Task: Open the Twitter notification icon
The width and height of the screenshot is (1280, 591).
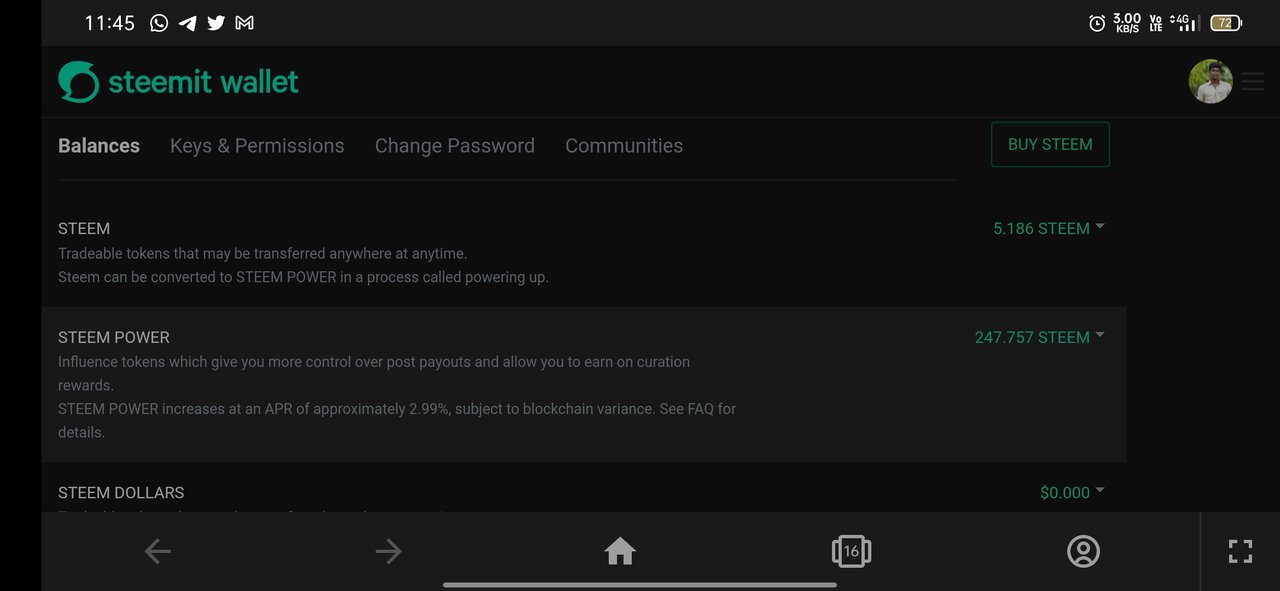Action: [216, 23]
